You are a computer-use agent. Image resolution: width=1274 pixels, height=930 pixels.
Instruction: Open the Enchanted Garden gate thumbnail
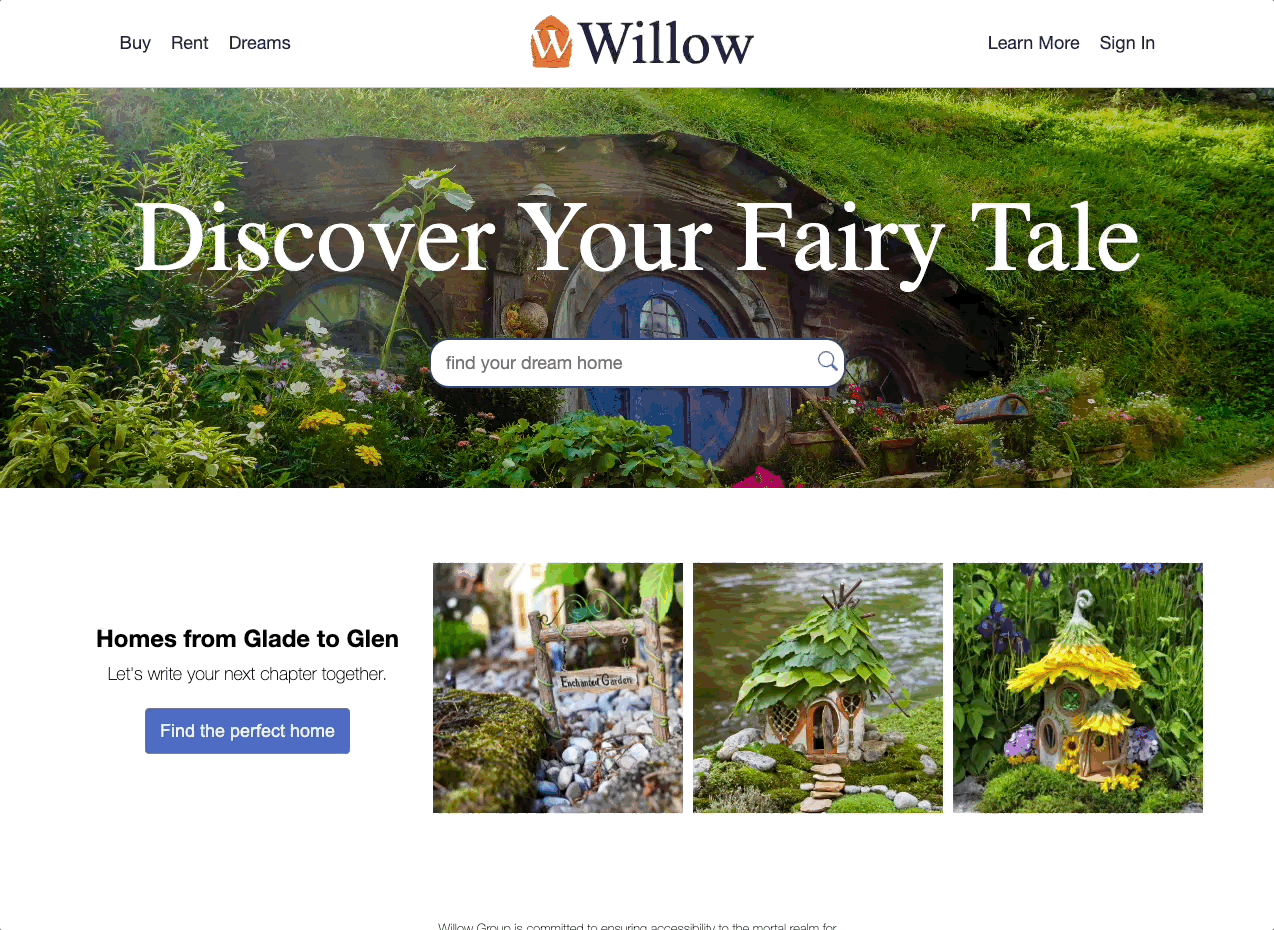(x=558, y=688)
